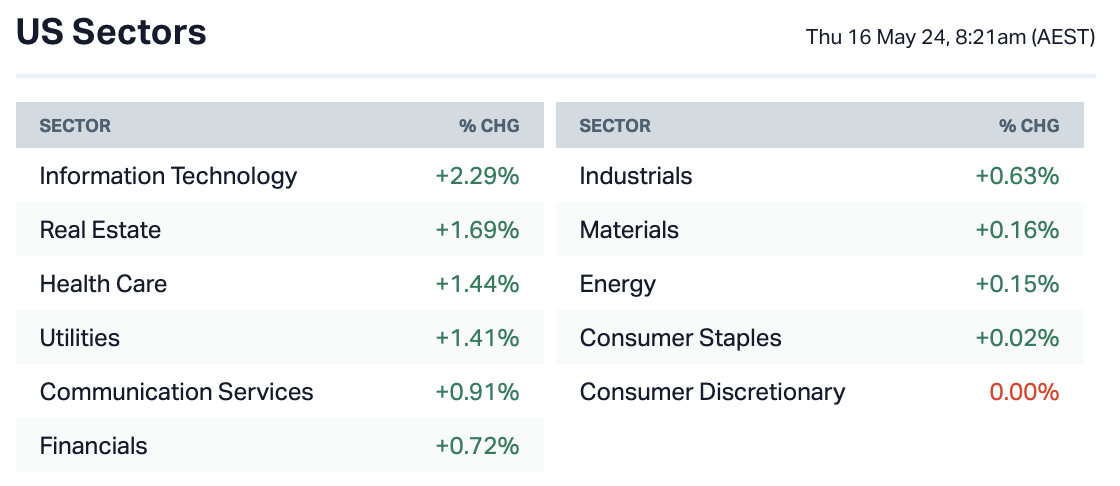Click the Industrials sector name
This screenshot has width=1120, height=486.
click(x=636, y=176)
